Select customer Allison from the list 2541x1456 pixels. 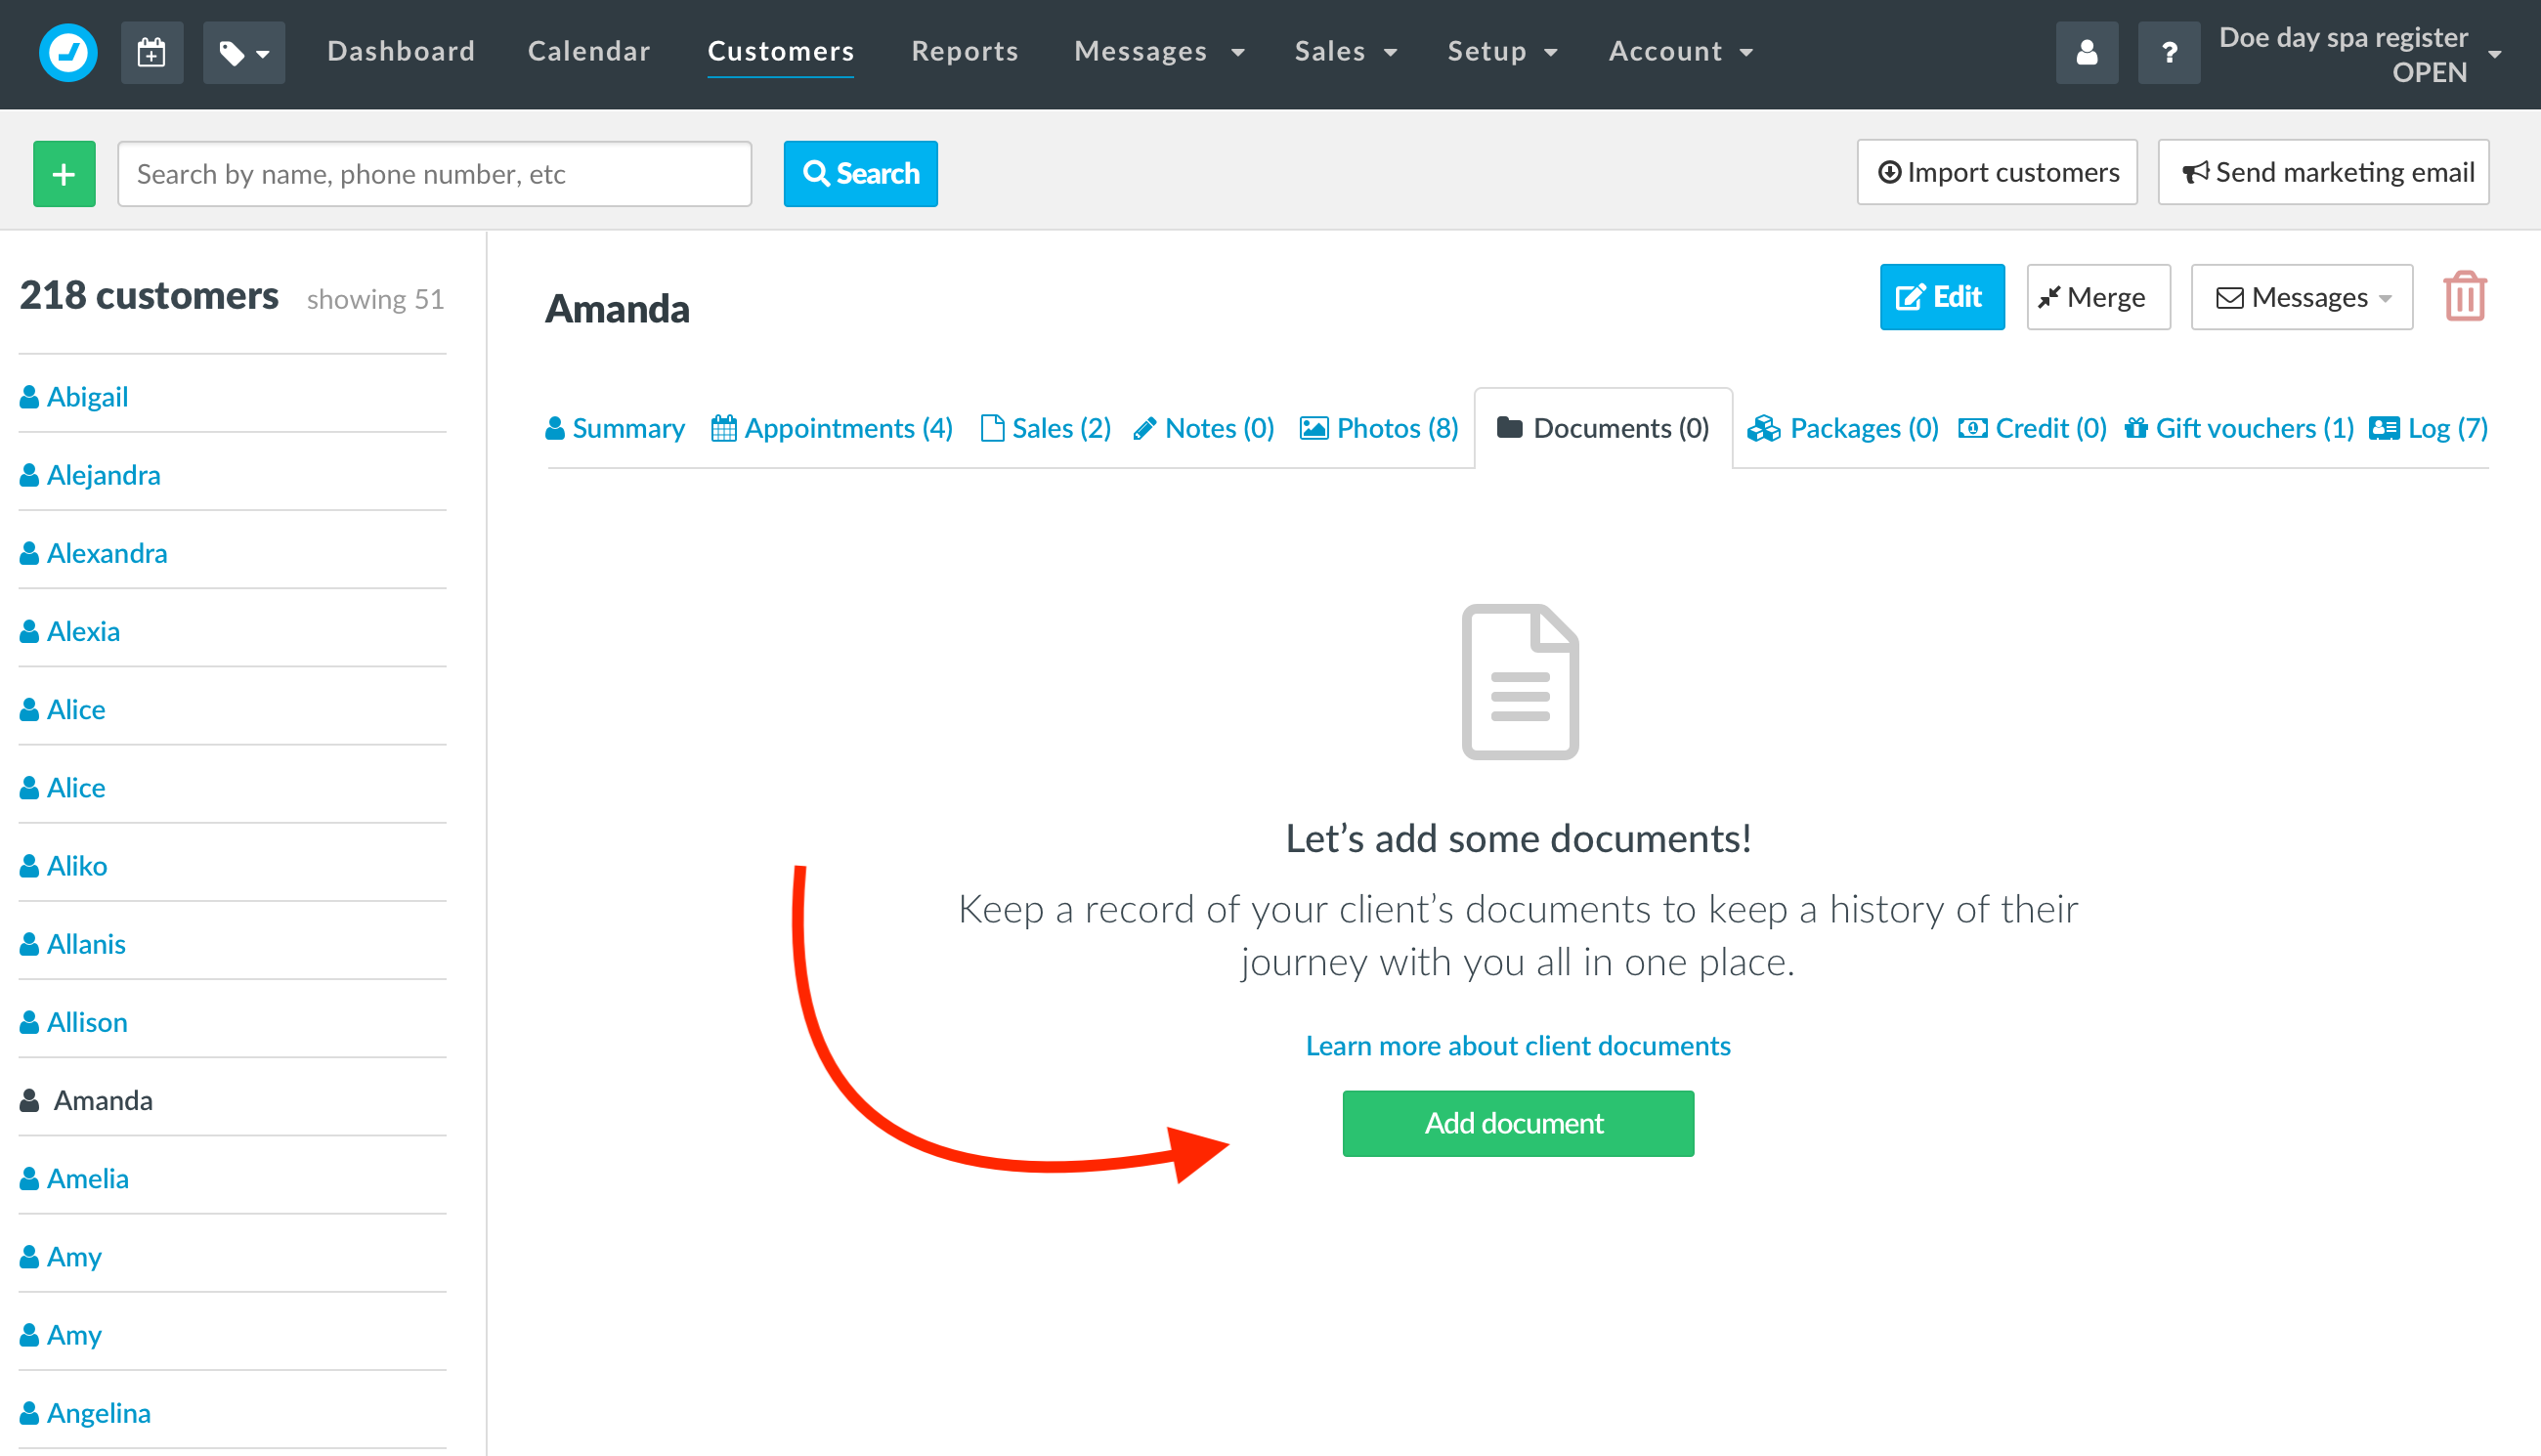[87, 1021]
